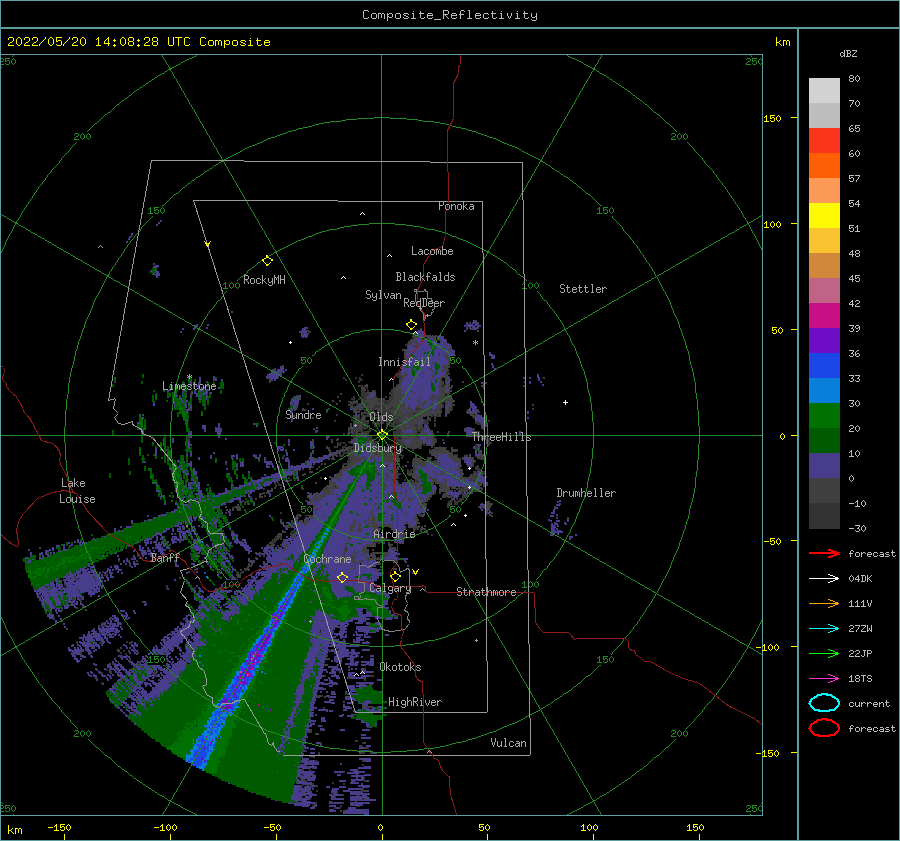Screen dimensions: 900x841
Task: Click the Drumheller city label
Action: pos(586,493)
